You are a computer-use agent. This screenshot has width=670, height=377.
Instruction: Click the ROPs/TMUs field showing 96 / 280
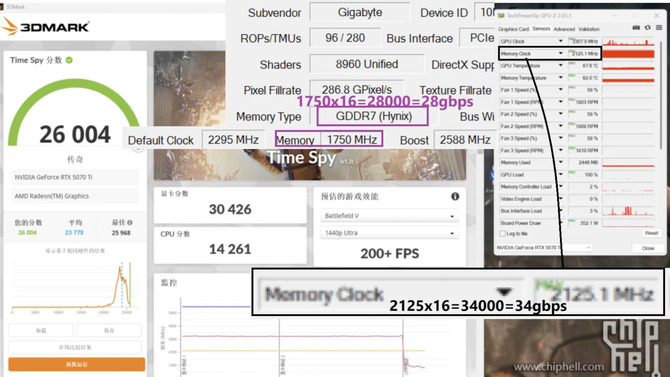(345, 38)
